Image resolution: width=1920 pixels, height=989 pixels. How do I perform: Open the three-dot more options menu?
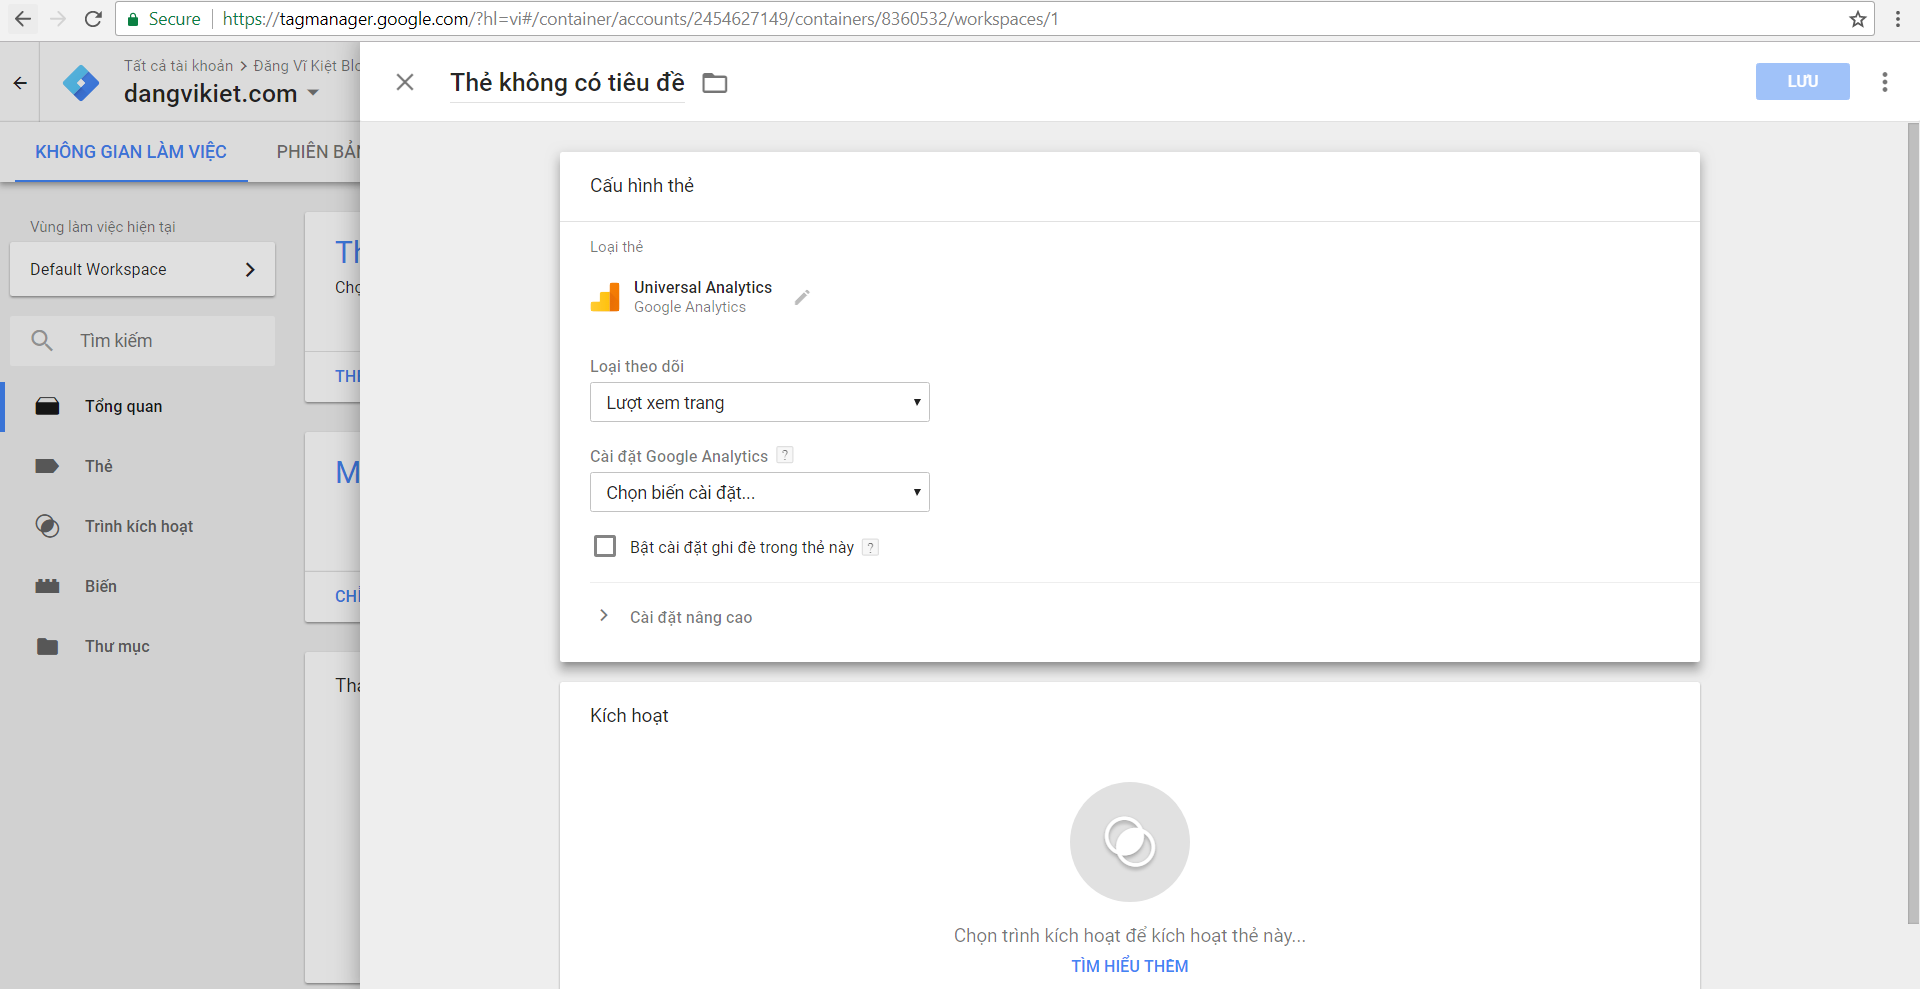coord(1885,82)
